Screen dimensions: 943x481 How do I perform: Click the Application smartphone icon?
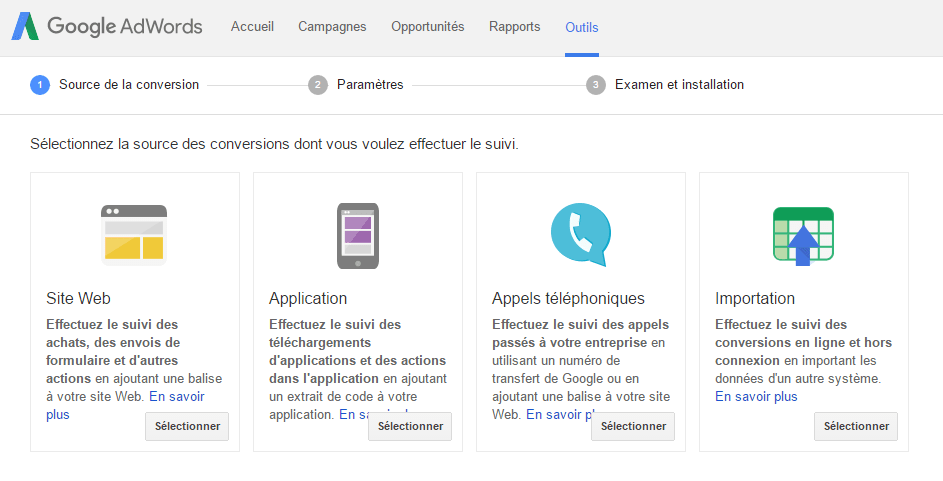point(358,236)
